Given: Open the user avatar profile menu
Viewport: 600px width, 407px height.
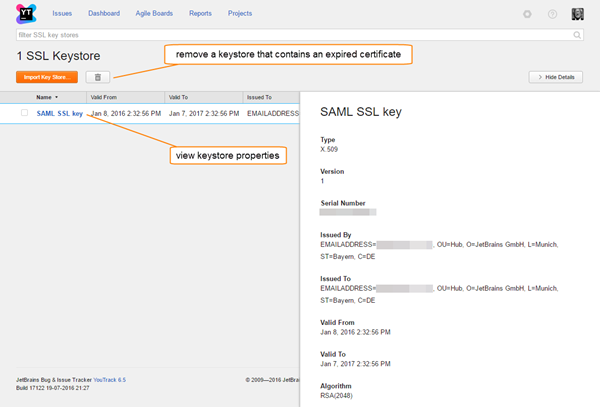Looking at the screenshot, I should coord(578,14).
